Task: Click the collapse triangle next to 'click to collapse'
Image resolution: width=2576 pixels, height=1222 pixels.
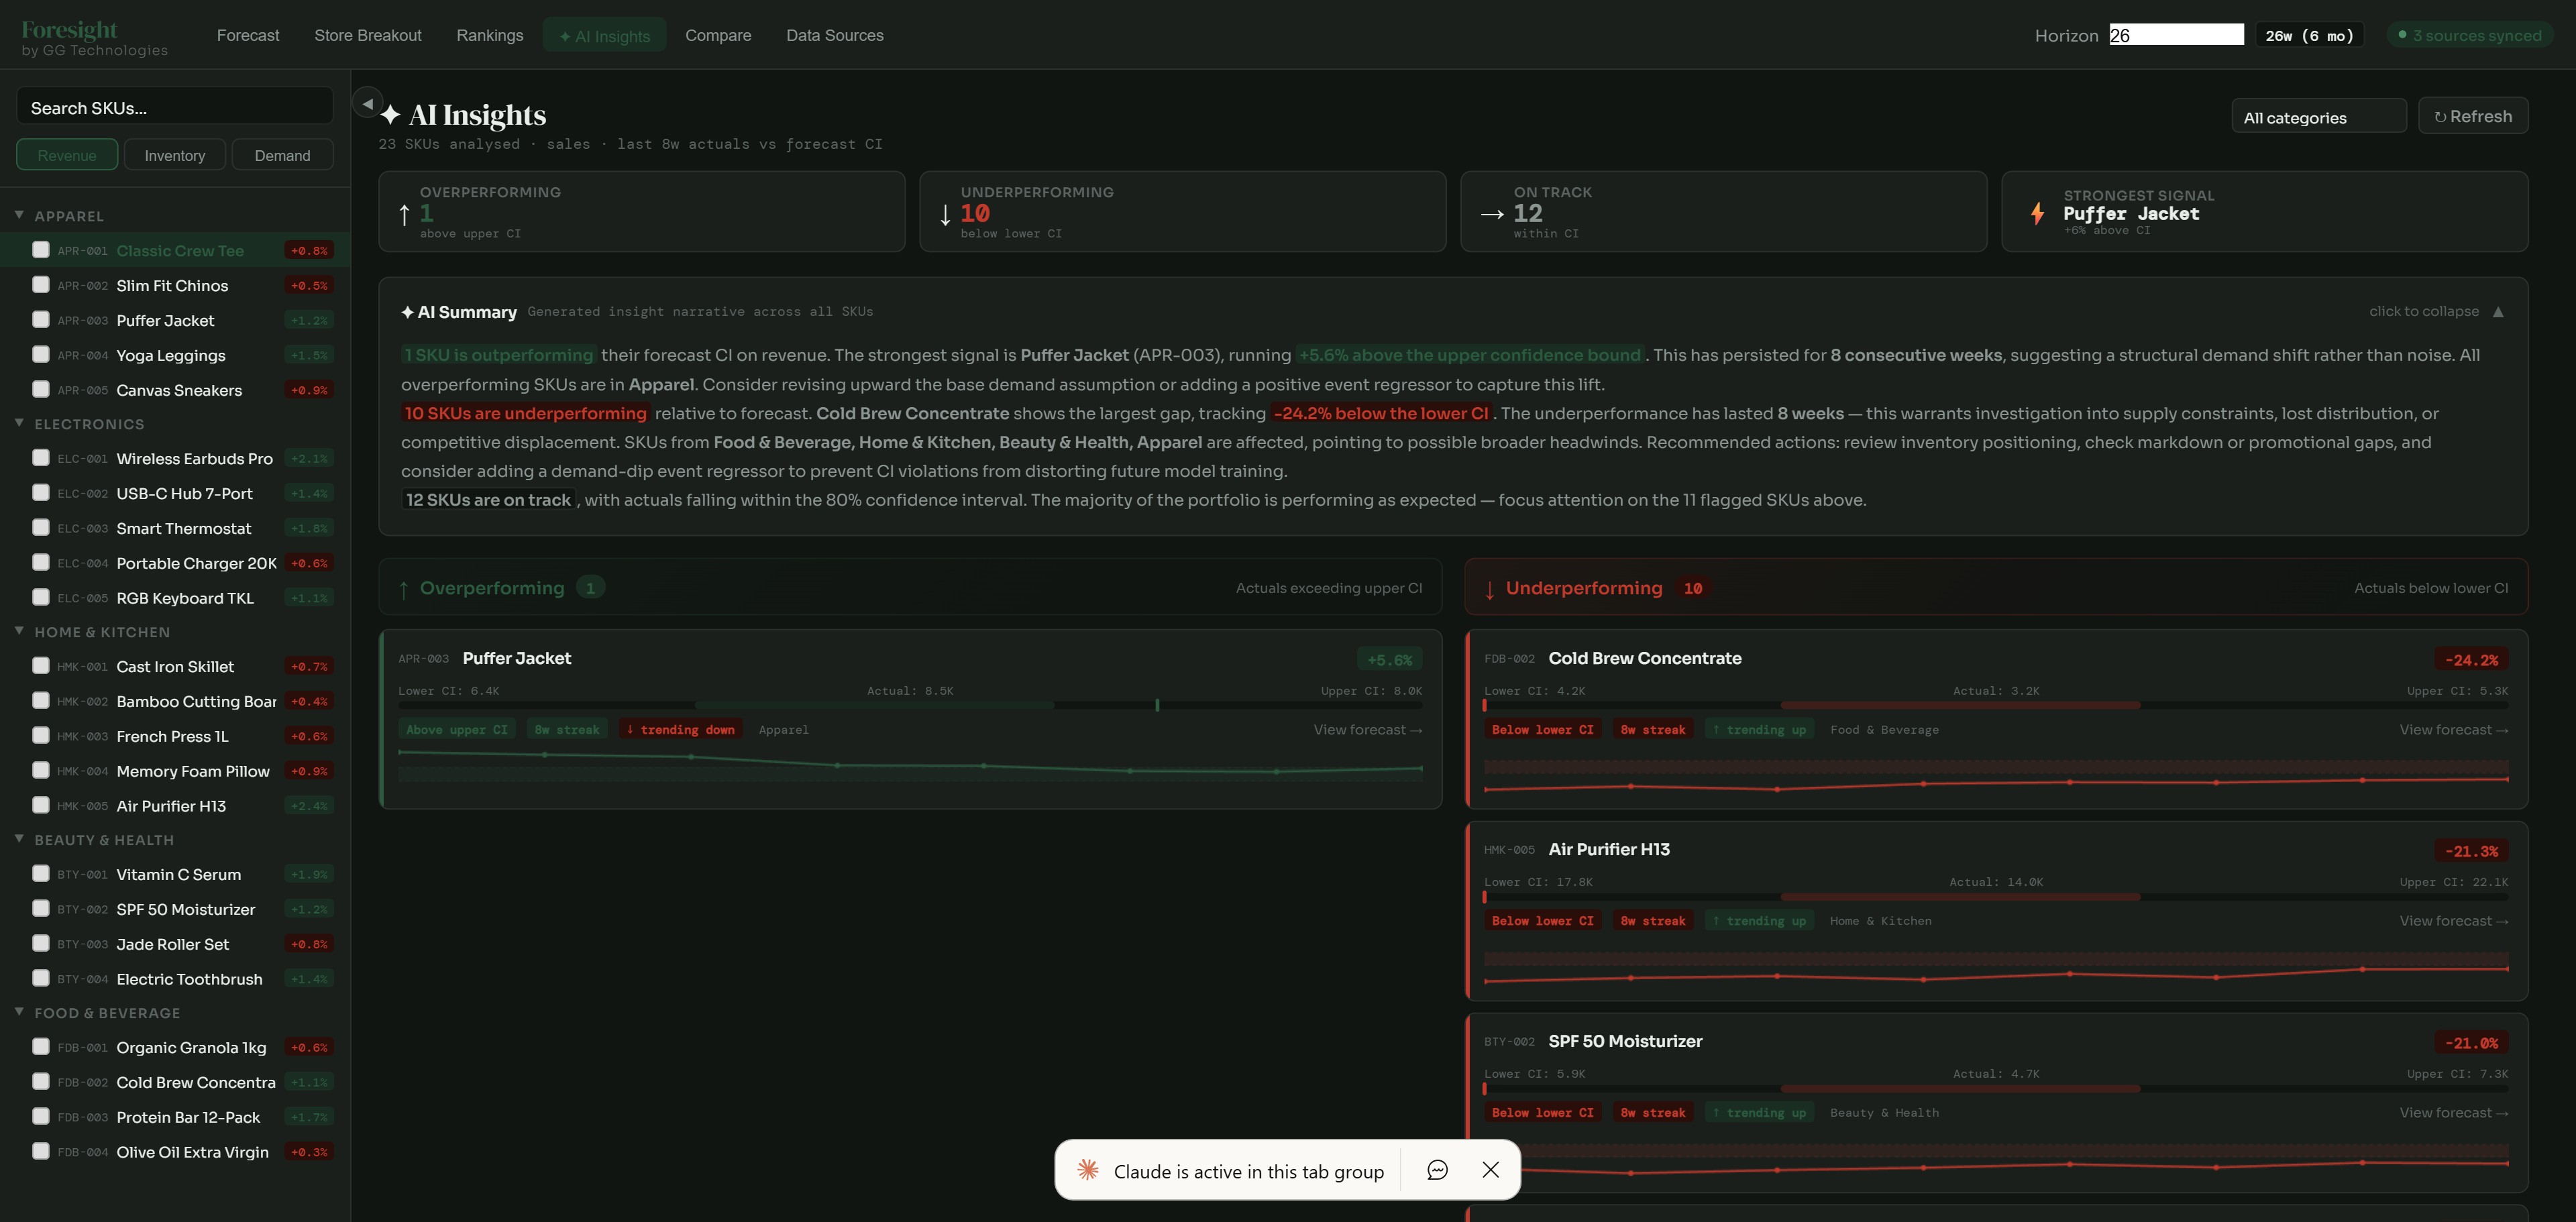Action: [x=2499, y=311]
